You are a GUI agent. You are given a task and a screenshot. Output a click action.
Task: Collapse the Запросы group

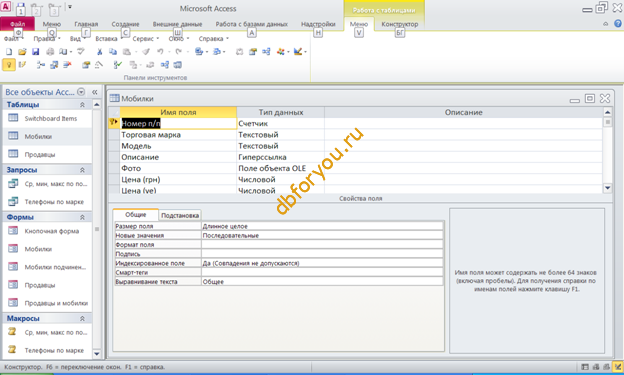(x=82, y=170)
